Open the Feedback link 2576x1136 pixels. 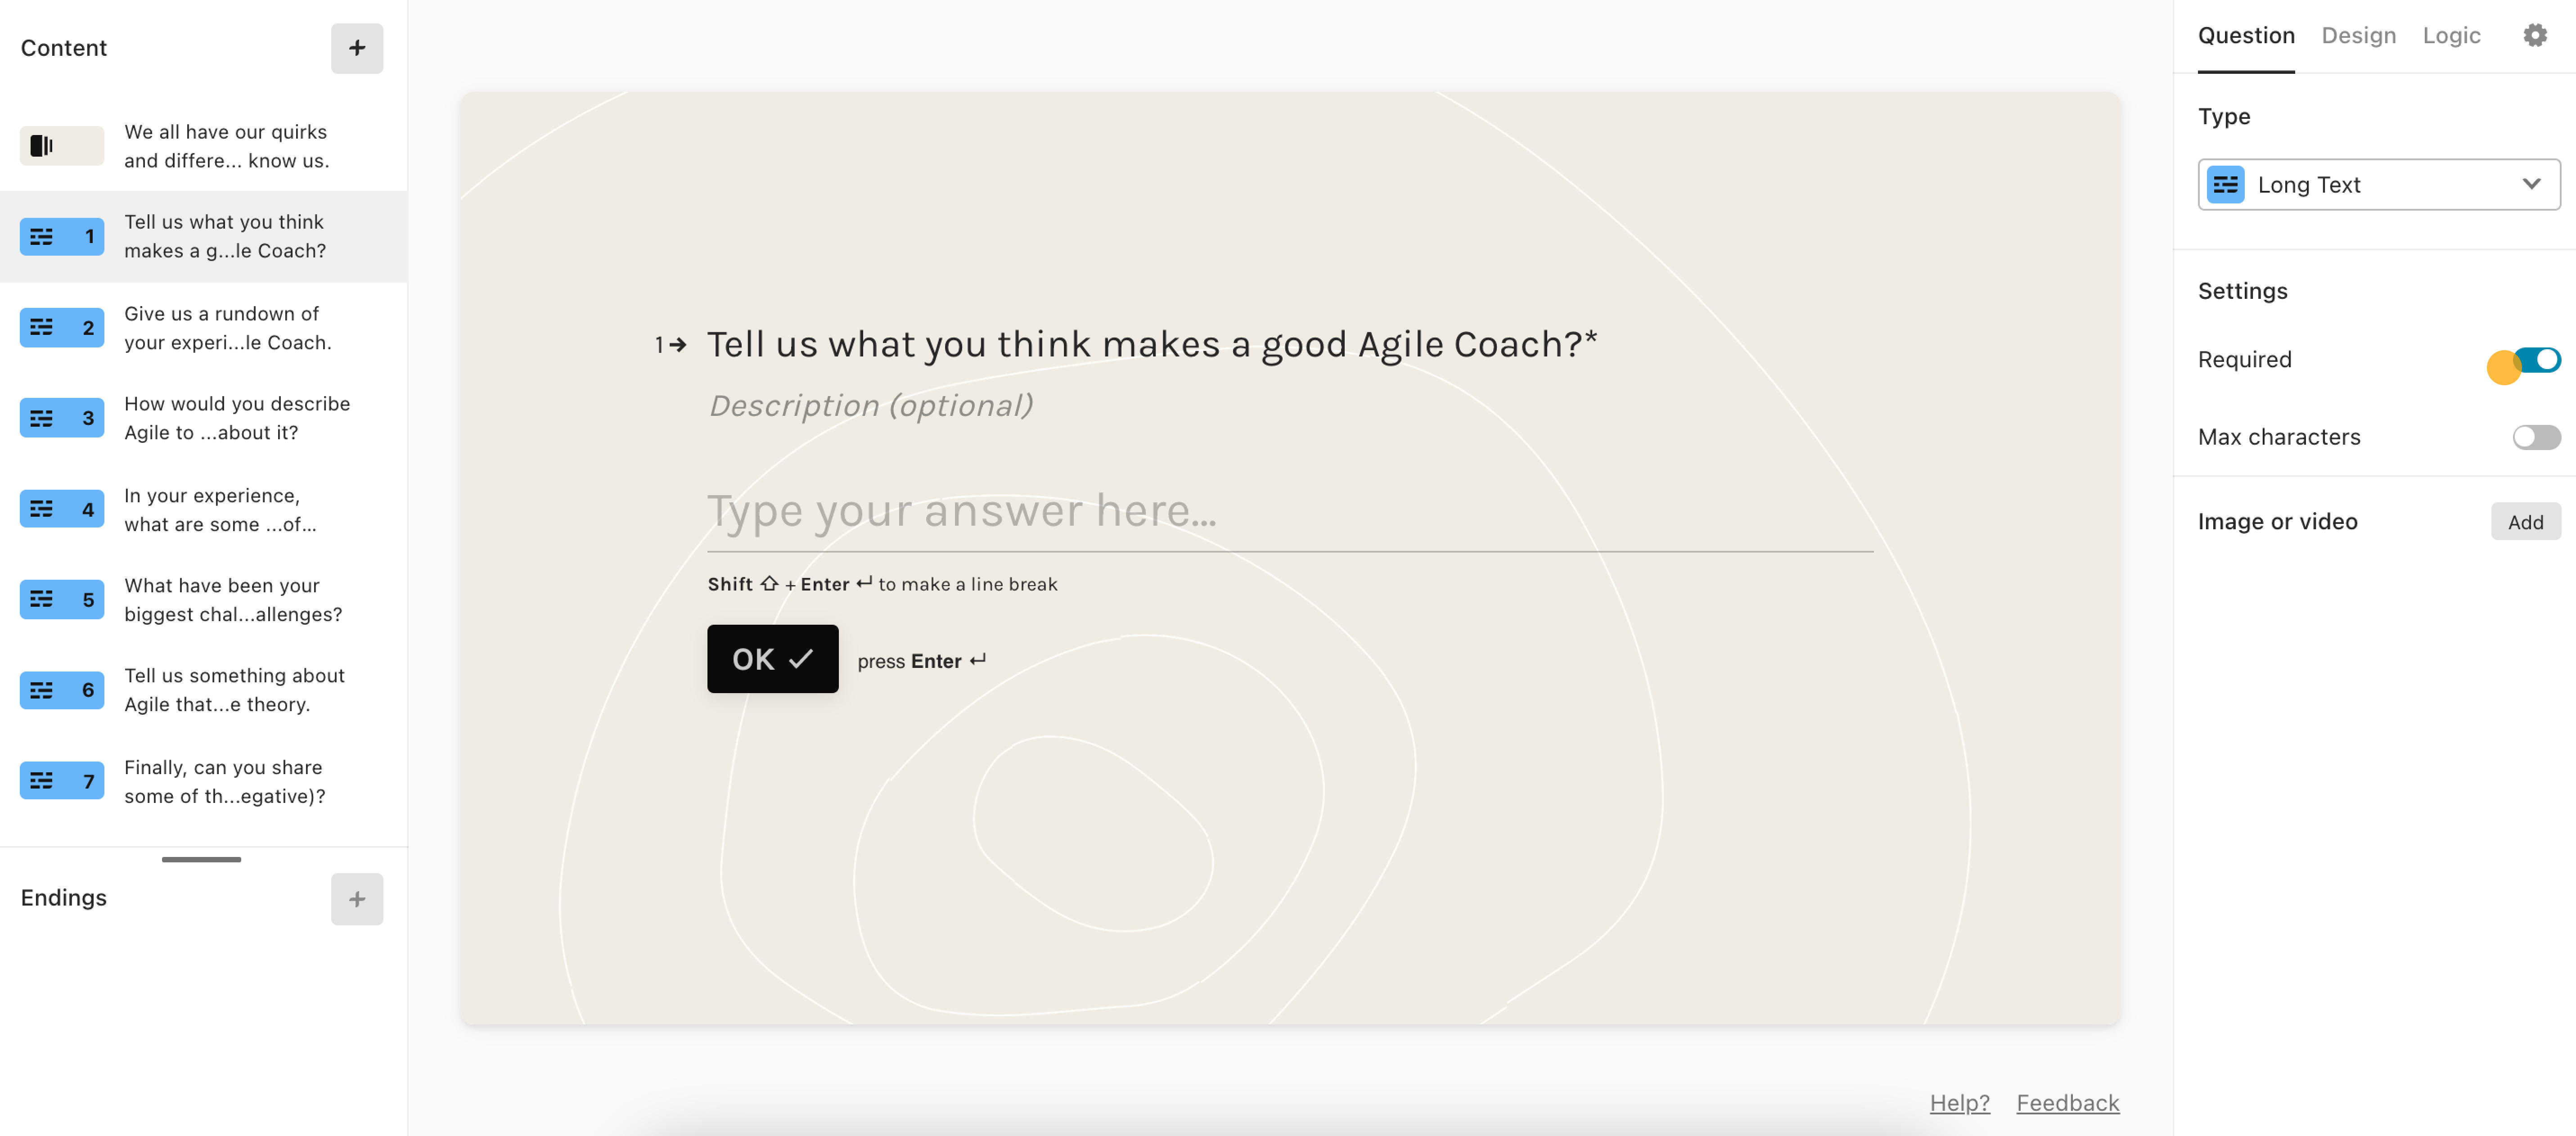tap(2067, 1103)
